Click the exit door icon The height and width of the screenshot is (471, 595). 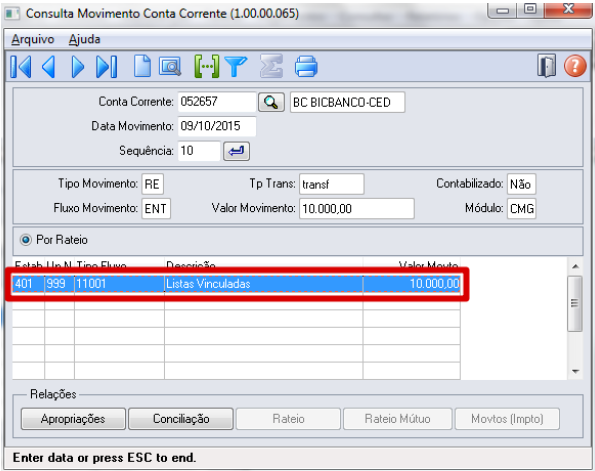click(x=546, y=66)
